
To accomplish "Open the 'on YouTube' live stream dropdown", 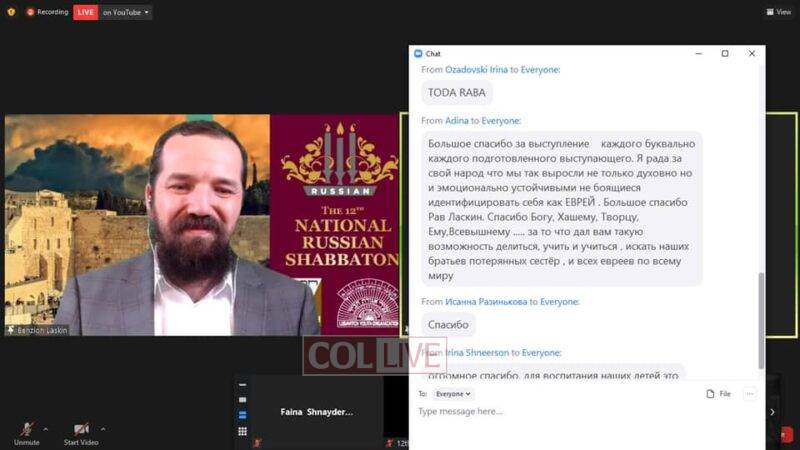I will pyautogui.click(x=125, y=12).
